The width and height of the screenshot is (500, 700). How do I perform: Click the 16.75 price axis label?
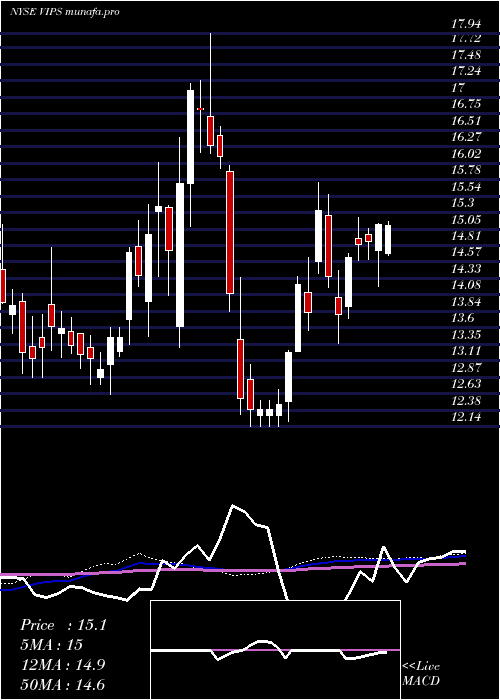[466, 104]
